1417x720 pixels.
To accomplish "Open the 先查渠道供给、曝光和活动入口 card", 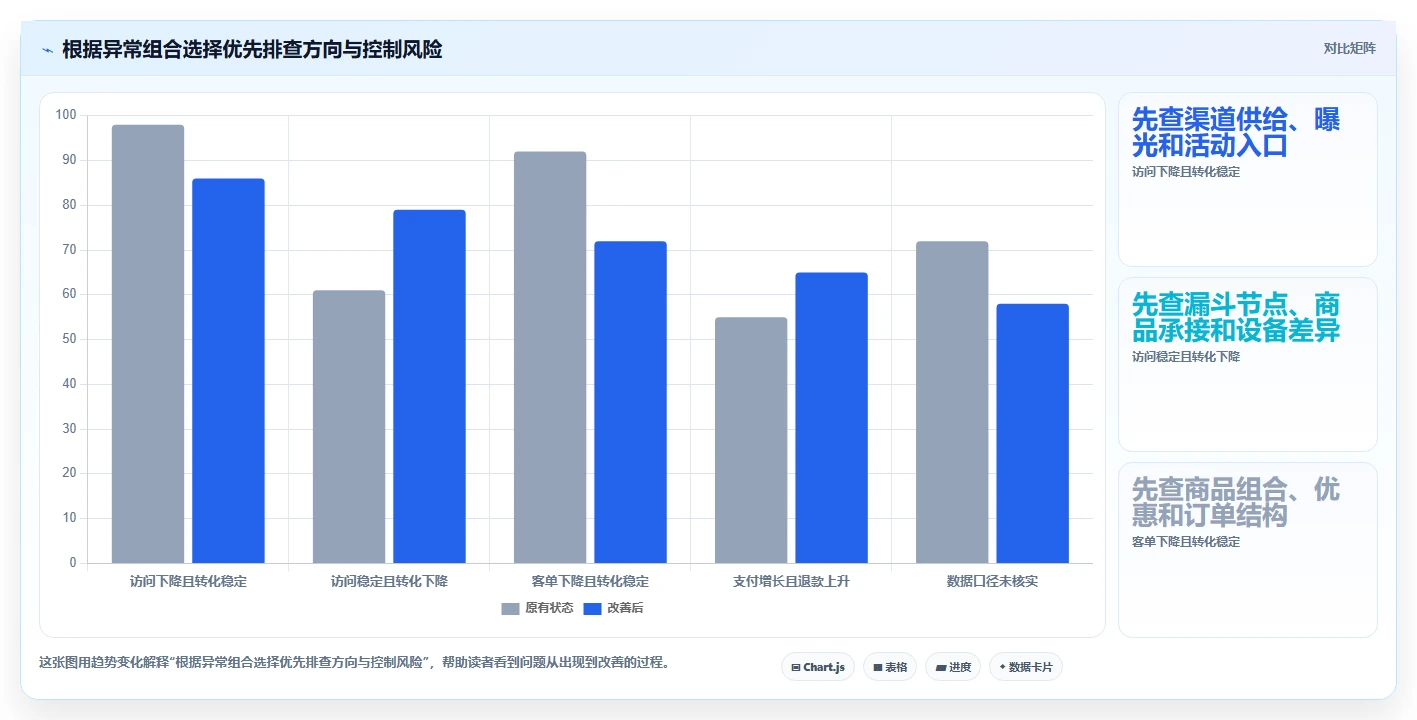I will (1248, 180).
